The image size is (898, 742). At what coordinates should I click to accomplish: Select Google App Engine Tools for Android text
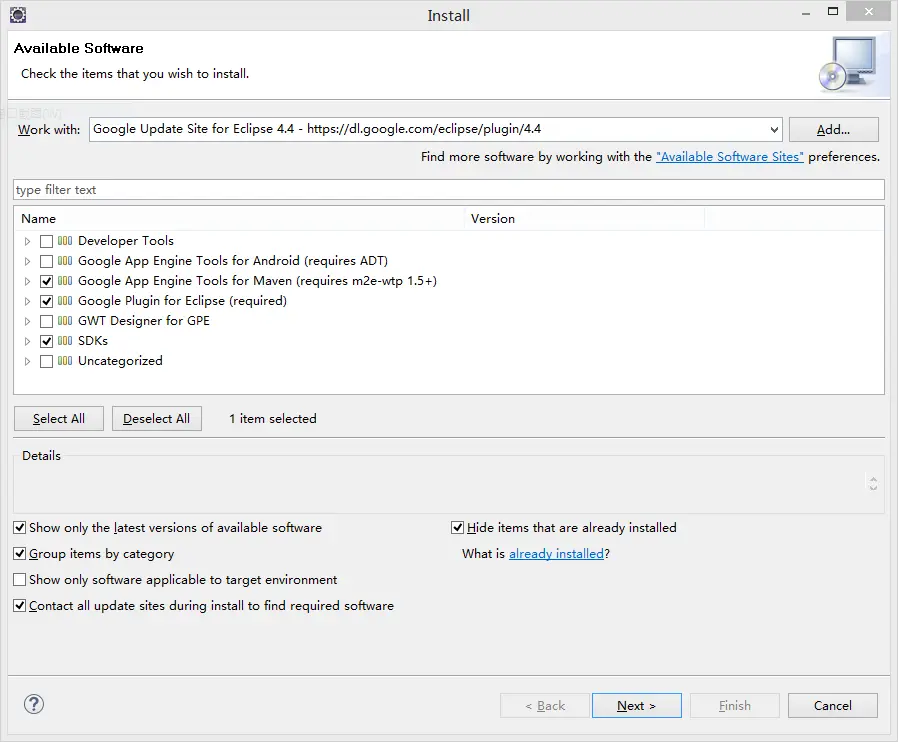pos(233,261)
